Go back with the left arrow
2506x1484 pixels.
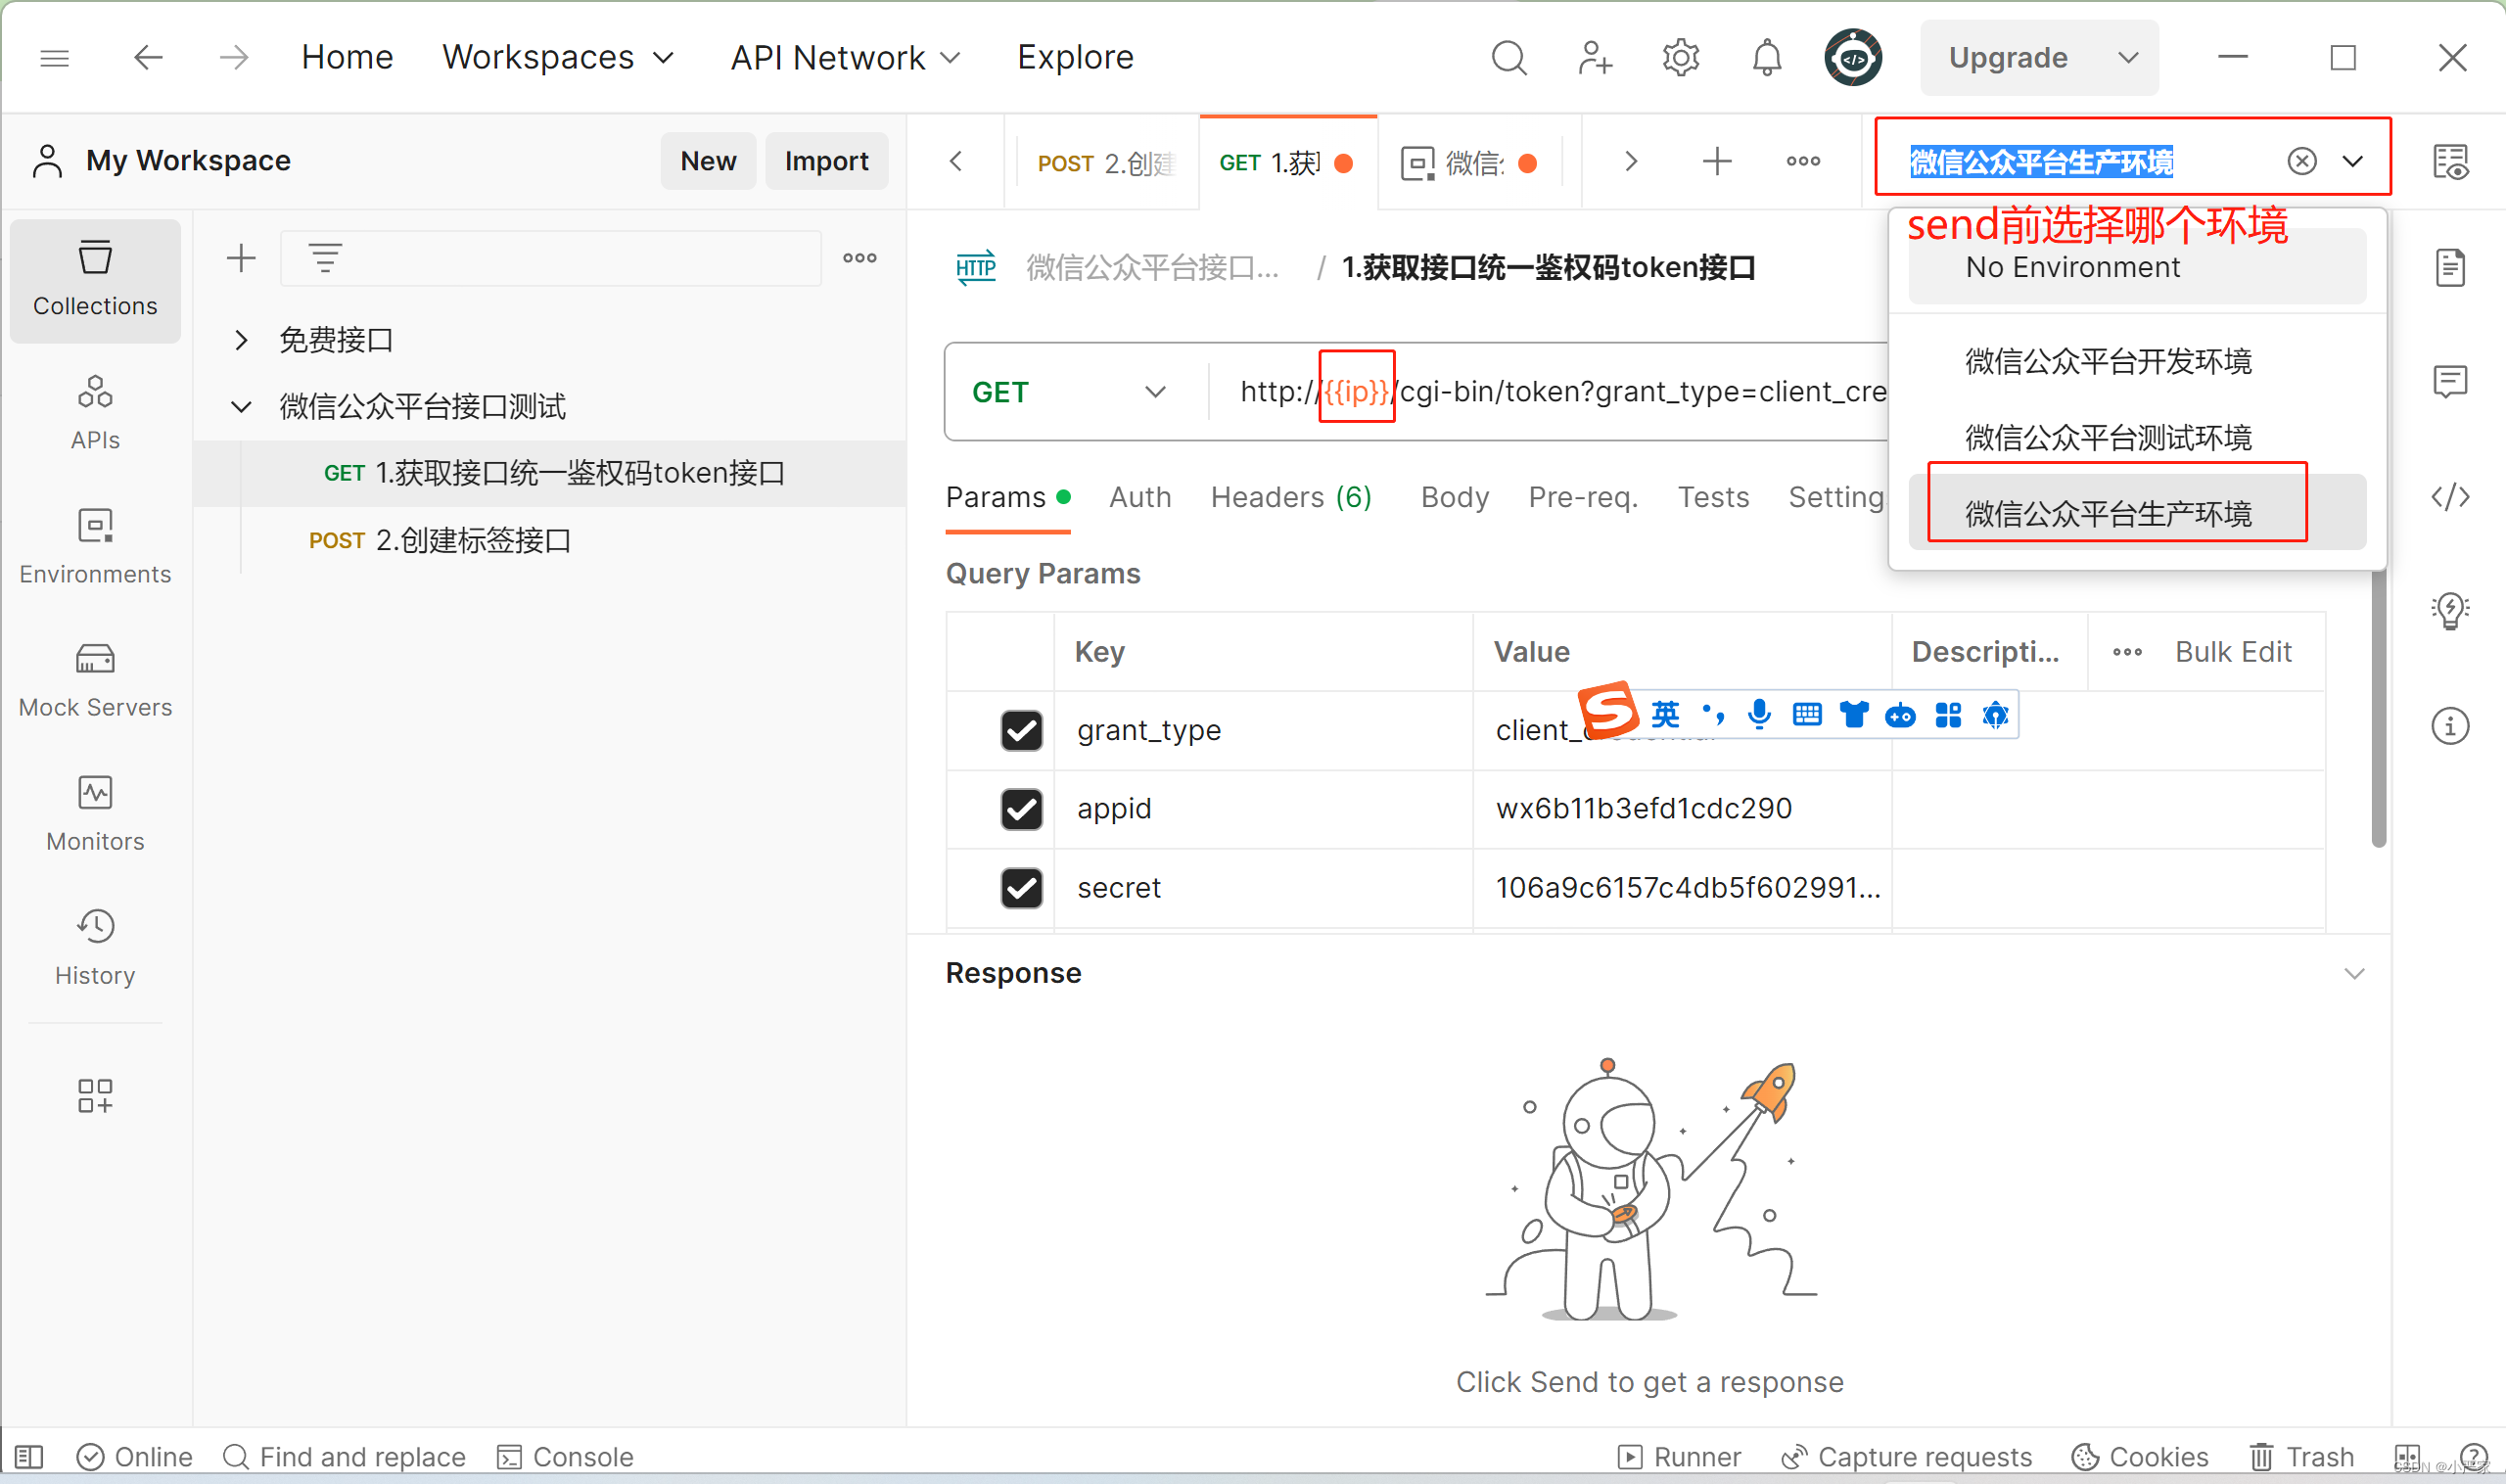tap(148, 58)
